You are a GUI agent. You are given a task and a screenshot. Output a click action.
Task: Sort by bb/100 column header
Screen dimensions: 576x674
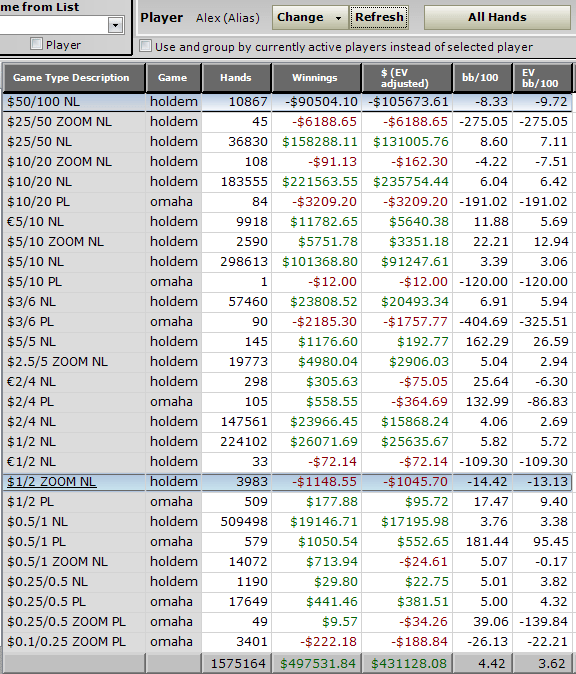click(482, 78)
